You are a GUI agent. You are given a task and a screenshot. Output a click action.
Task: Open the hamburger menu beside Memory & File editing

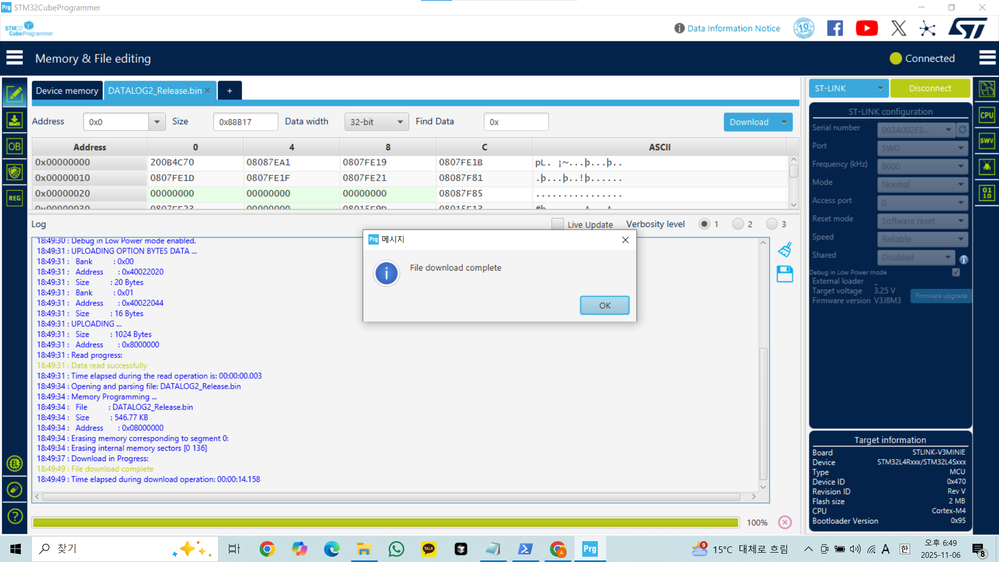click(14, 58)
